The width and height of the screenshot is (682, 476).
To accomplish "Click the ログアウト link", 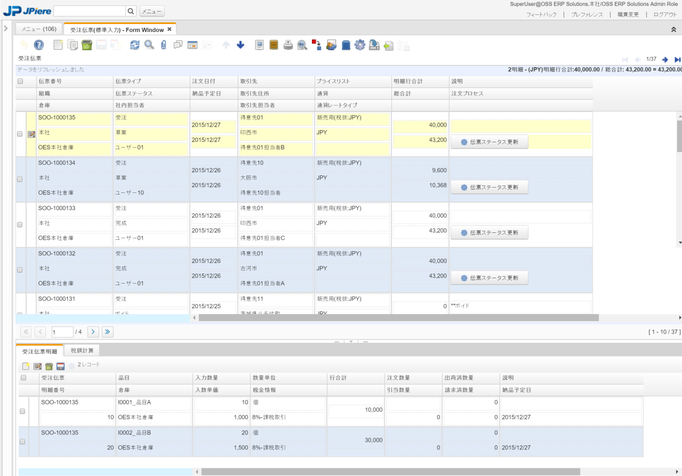I will [x=665, y=14].
